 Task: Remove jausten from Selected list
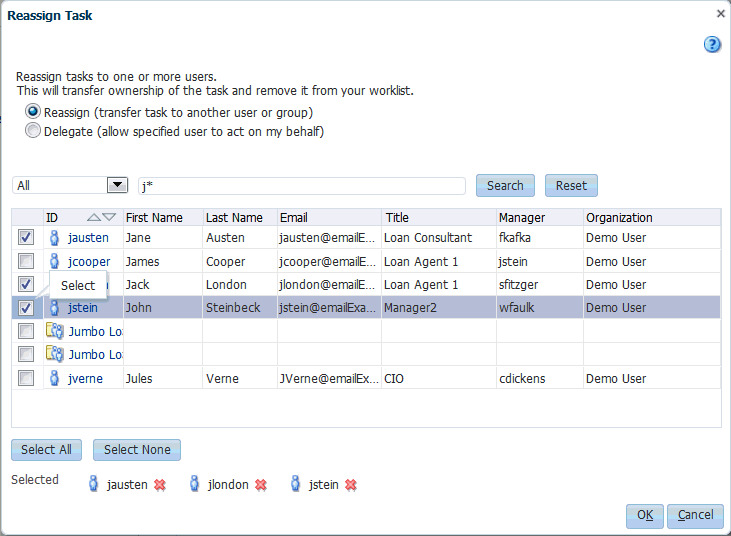(160, 485)
